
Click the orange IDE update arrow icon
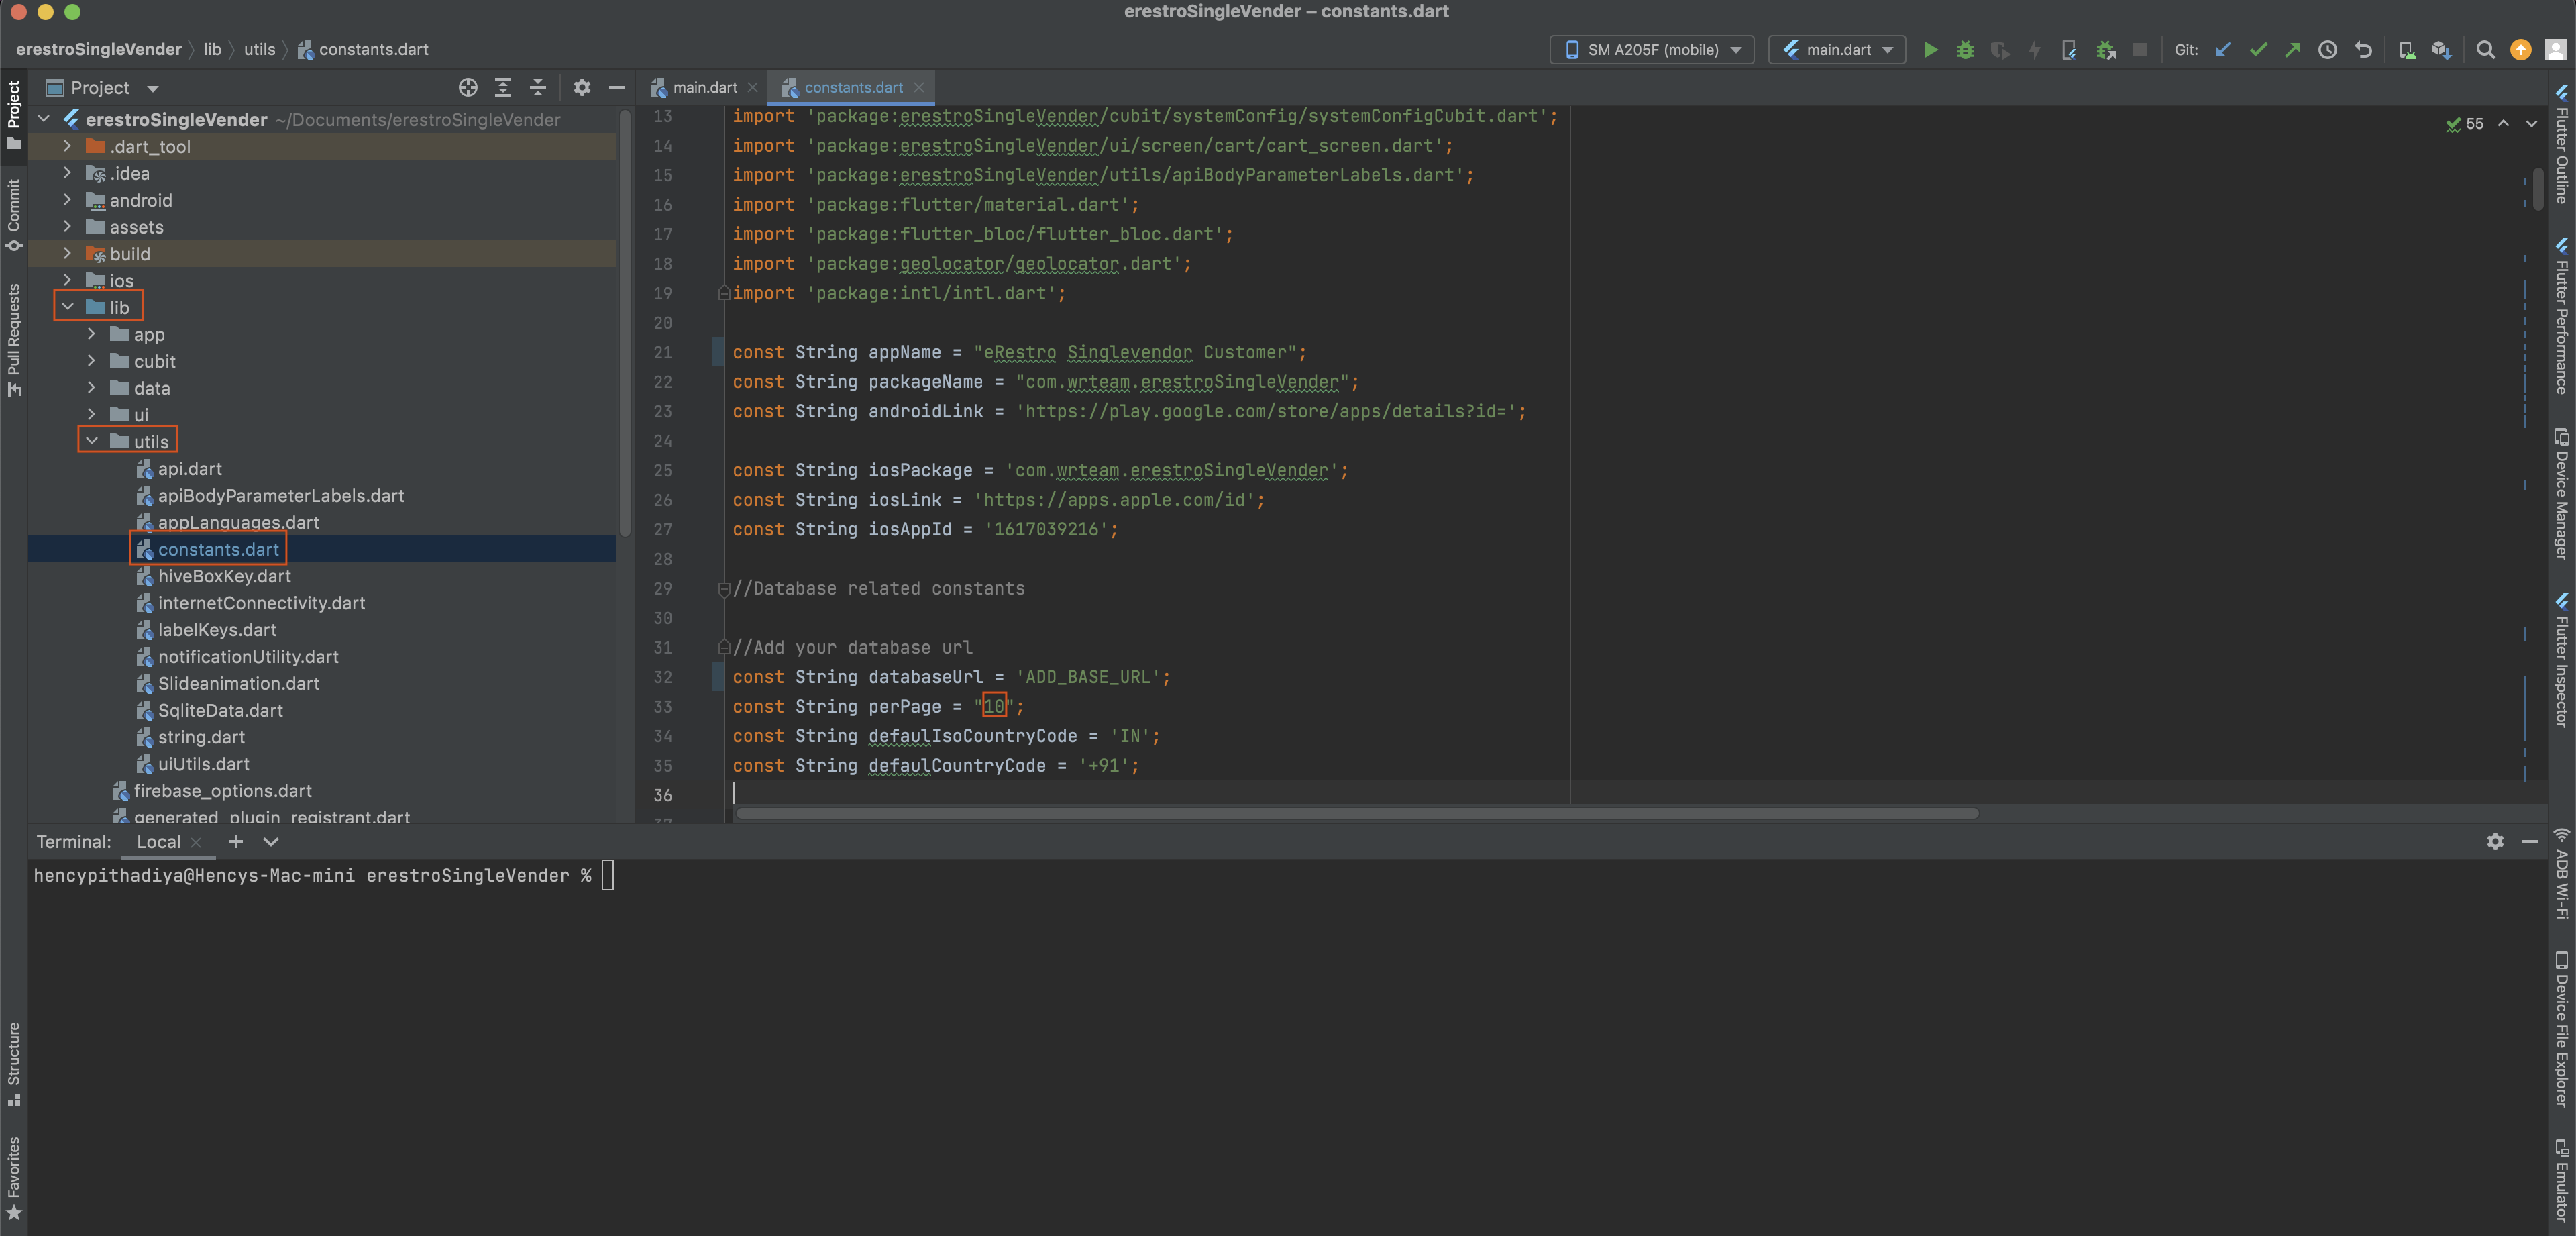[x=2521, y=50]
